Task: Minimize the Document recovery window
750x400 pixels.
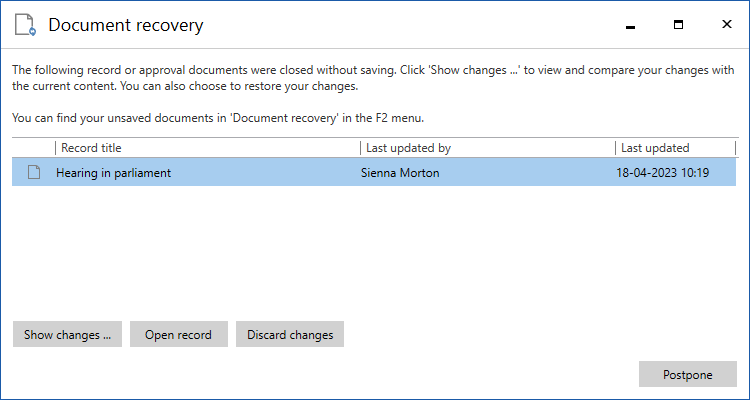Action: point(630,25)
